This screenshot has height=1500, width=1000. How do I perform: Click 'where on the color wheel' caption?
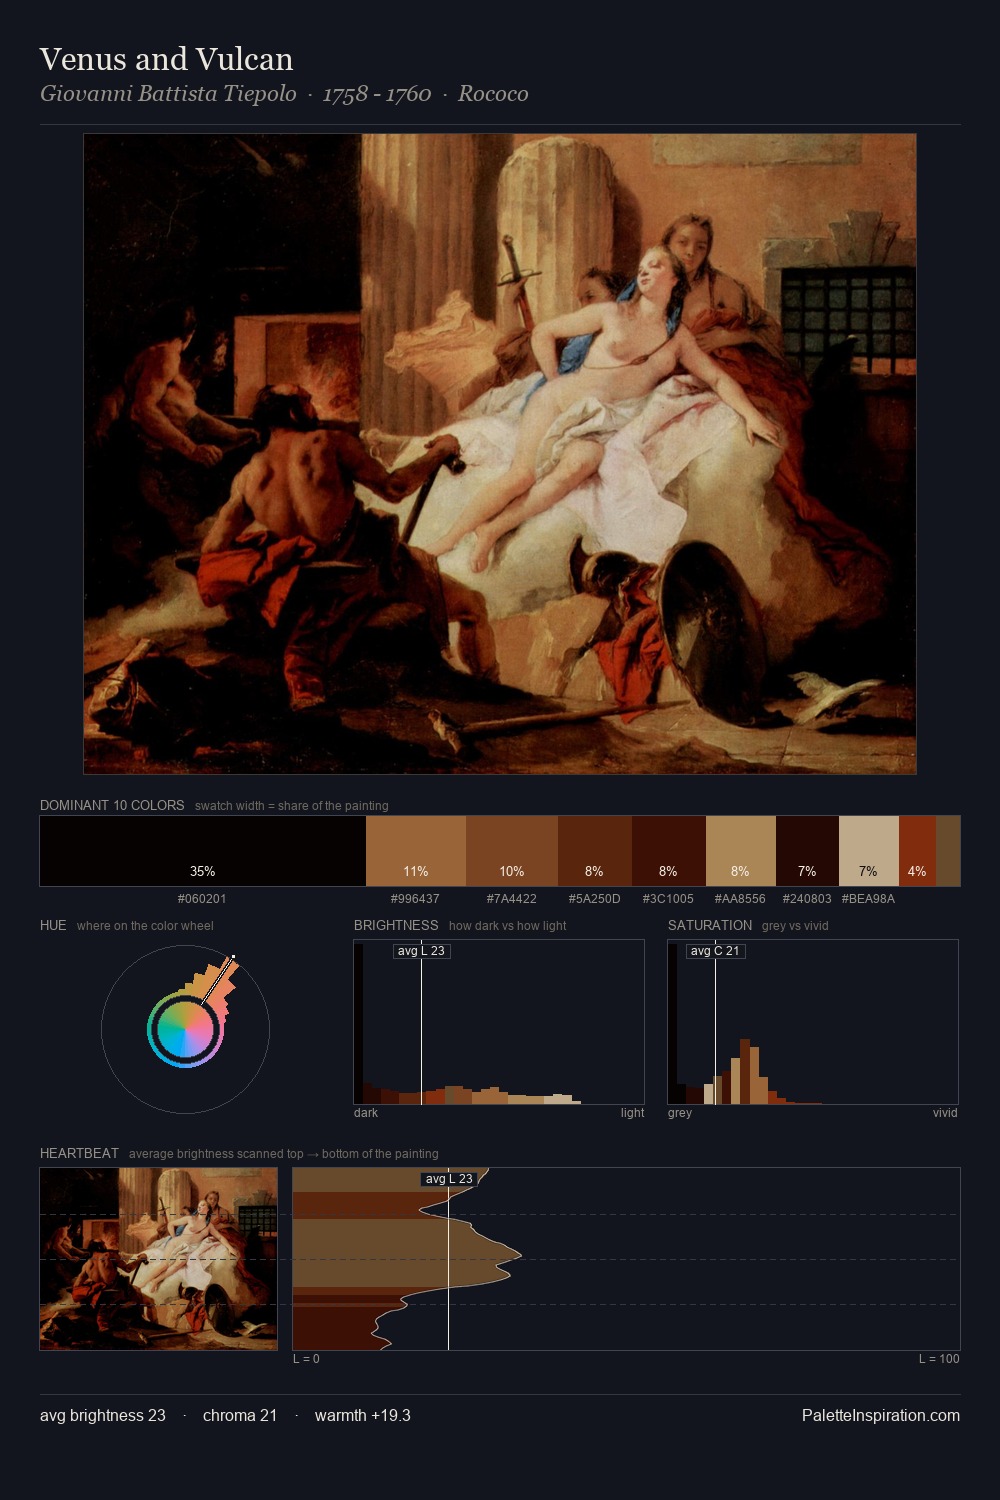145,926
